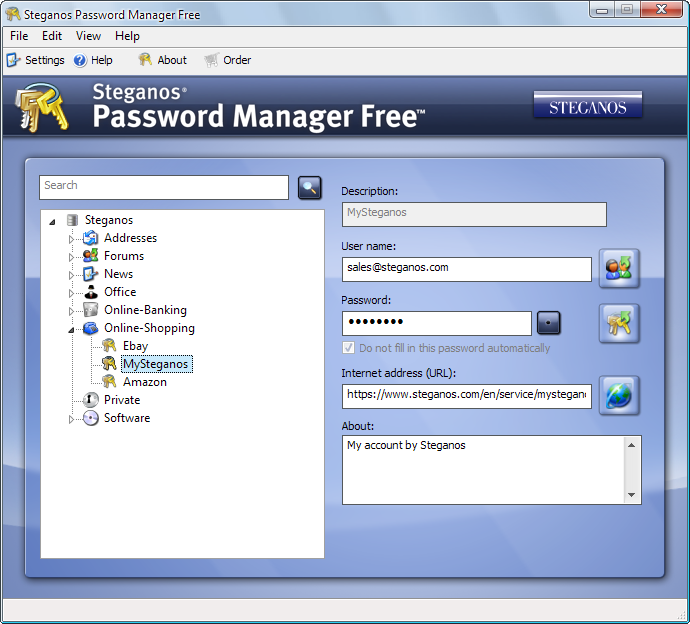Image resolution: width=690 pixels, height=624 pixels.
Task: Select the Amazon entry
Action: point(145,382)
